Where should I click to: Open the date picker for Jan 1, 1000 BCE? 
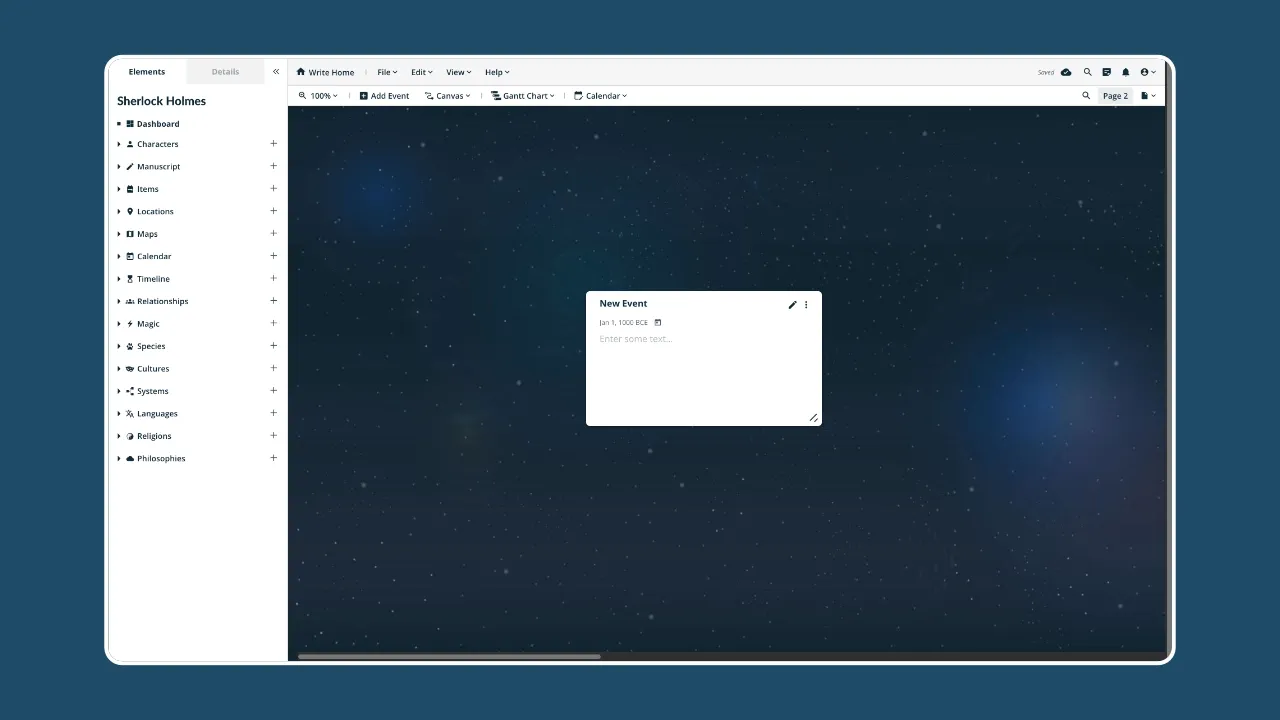(657, 322)
